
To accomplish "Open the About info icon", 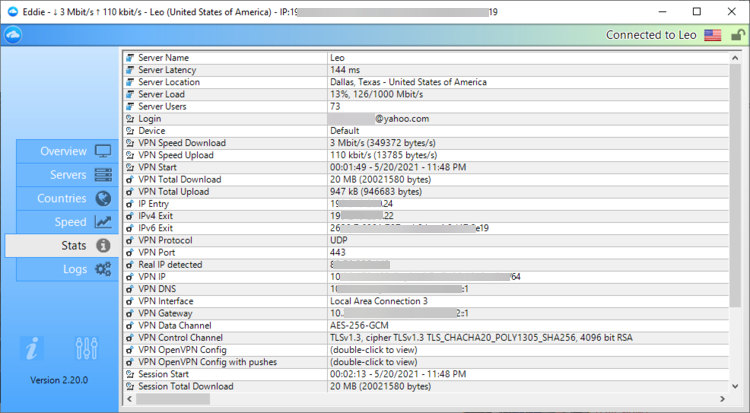I will point(33,348).
